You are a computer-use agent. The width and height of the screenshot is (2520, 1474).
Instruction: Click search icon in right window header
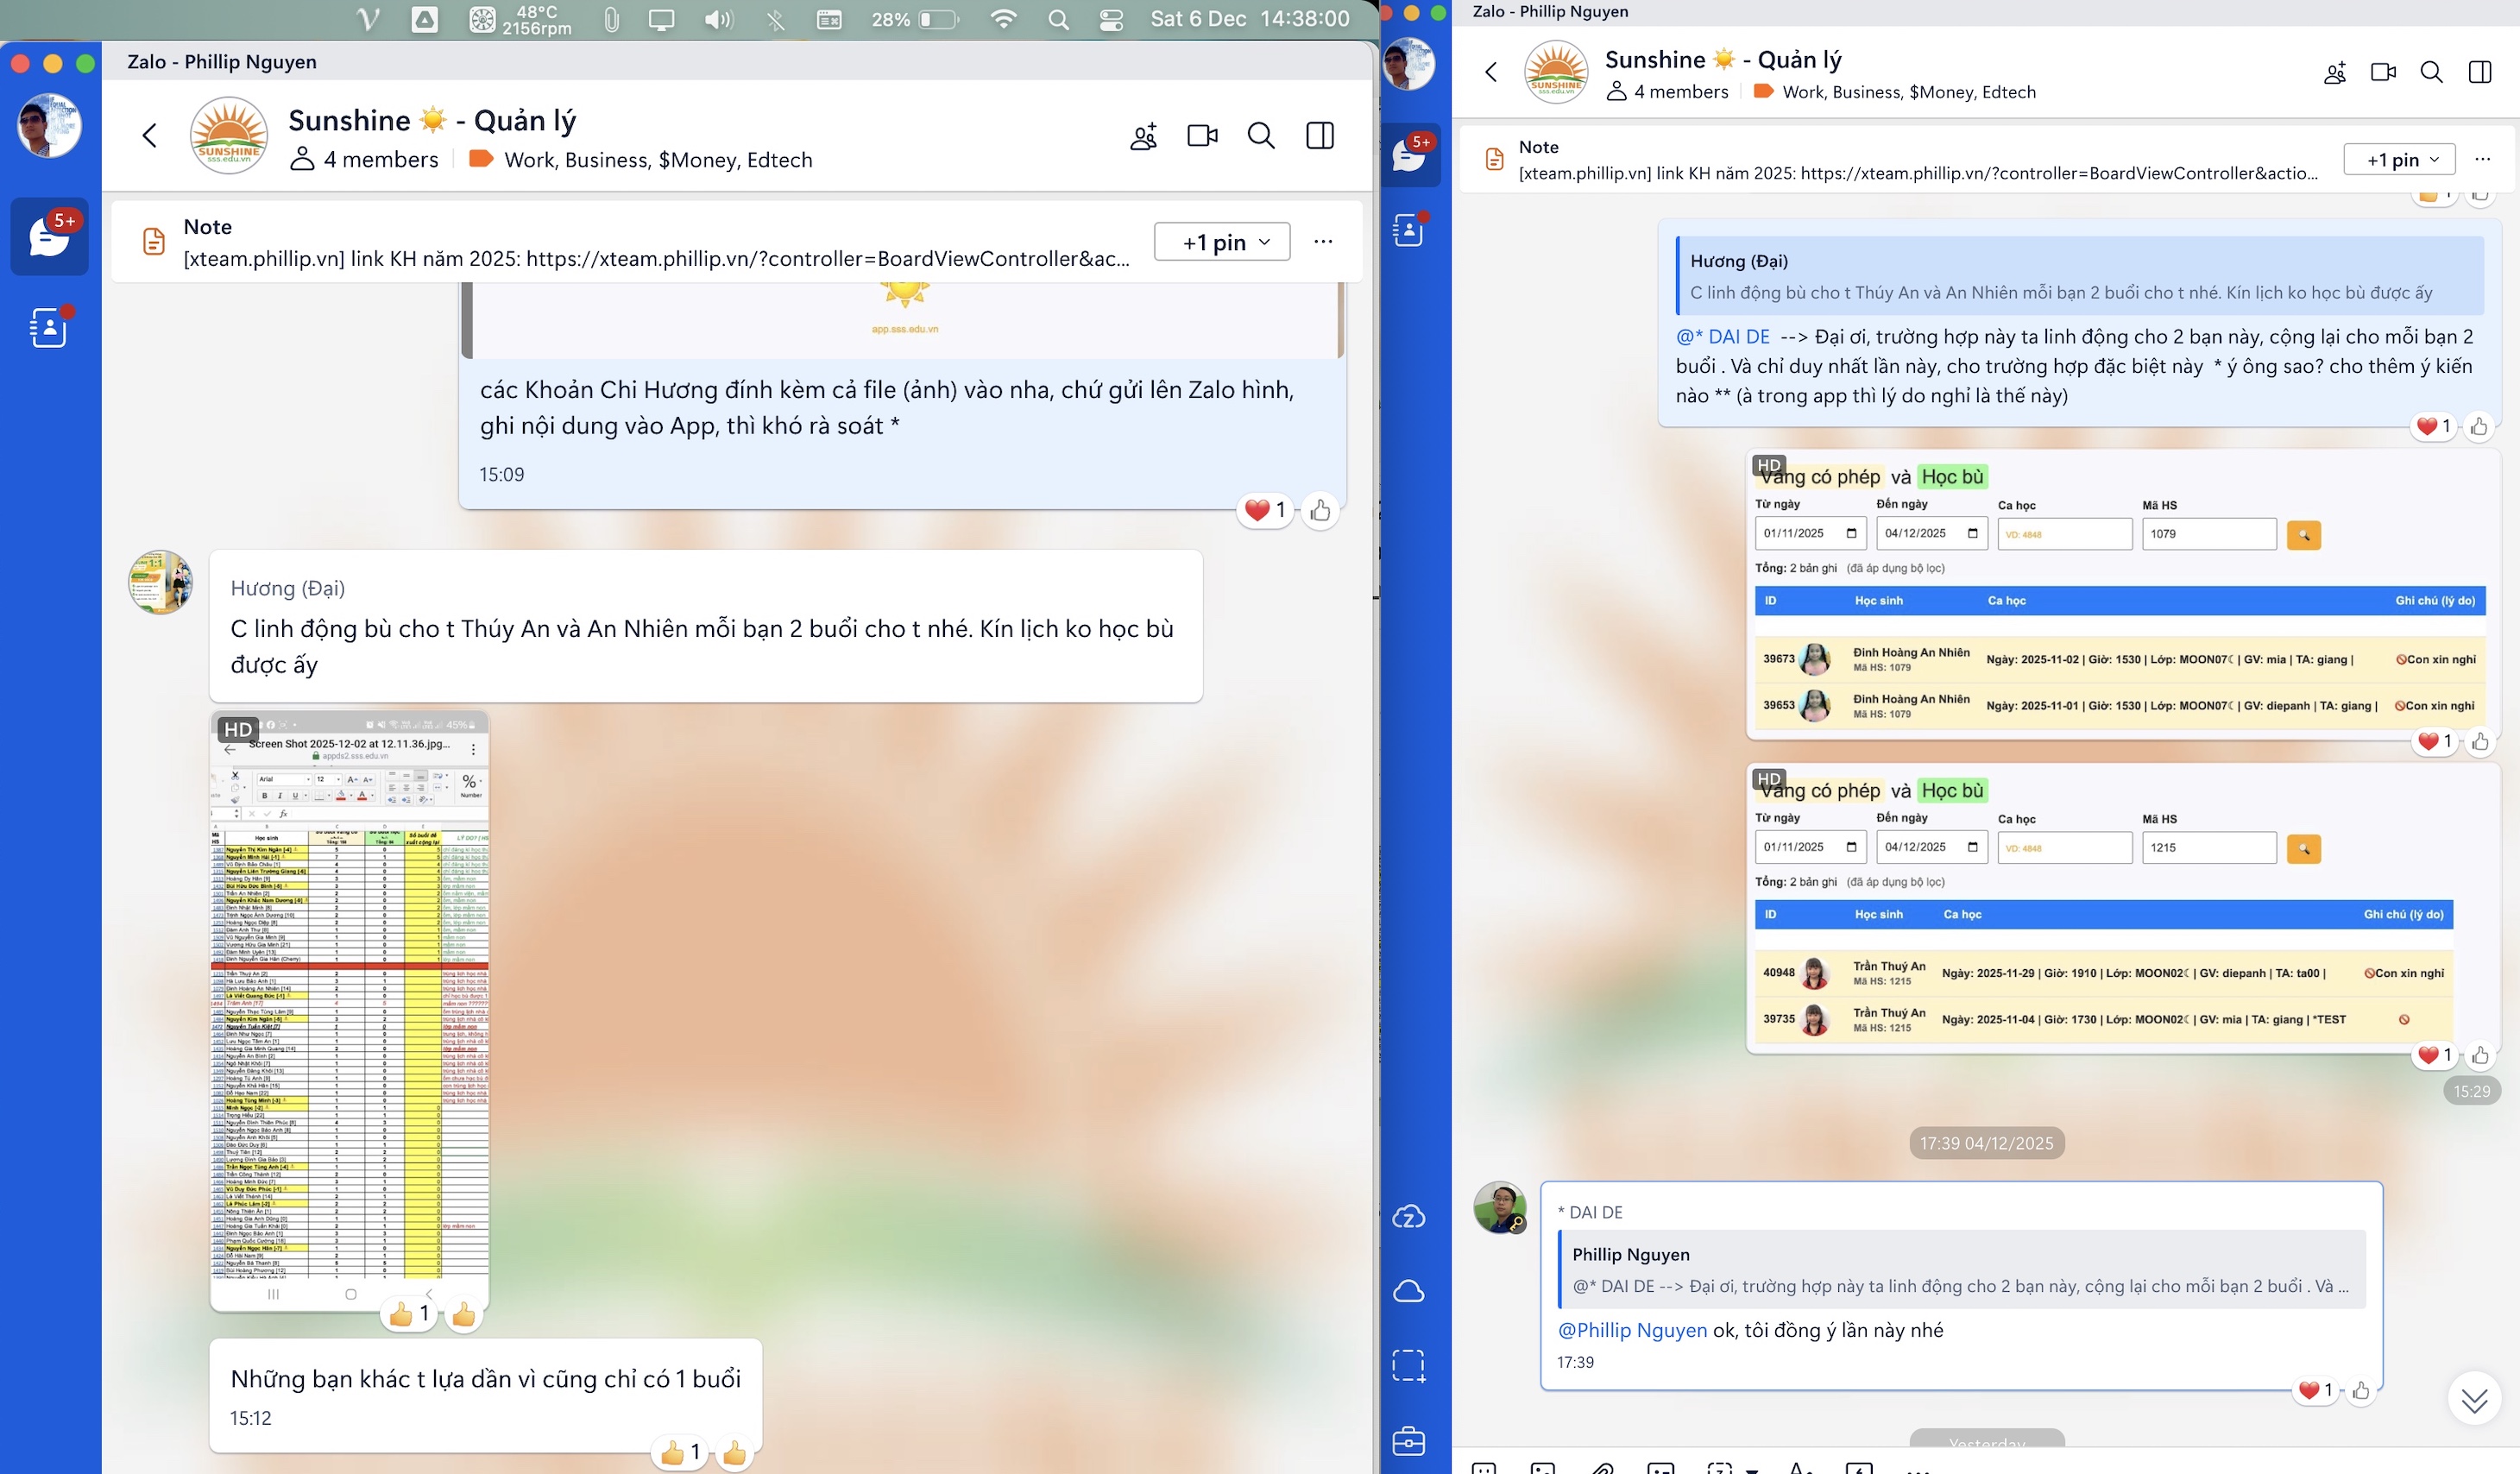[x=2431, y=72]
